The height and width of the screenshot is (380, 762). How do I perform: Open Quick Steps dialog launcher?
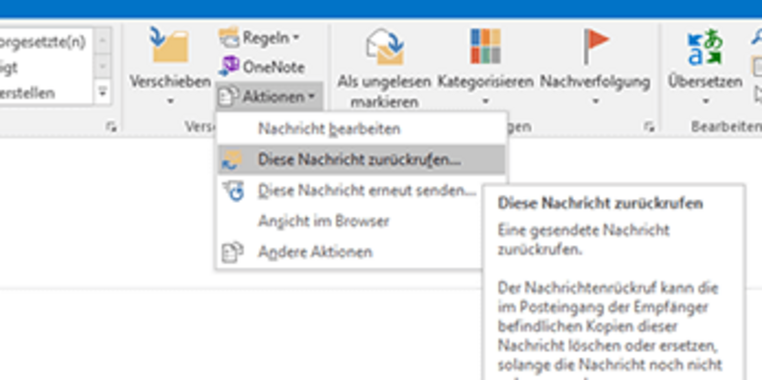tap(112, 127)
